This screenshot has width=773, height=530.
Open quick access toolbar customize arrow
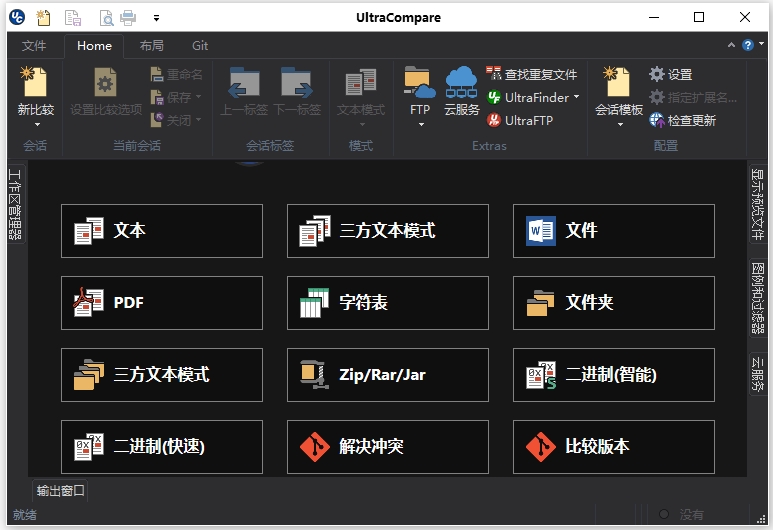click(156, 18)
